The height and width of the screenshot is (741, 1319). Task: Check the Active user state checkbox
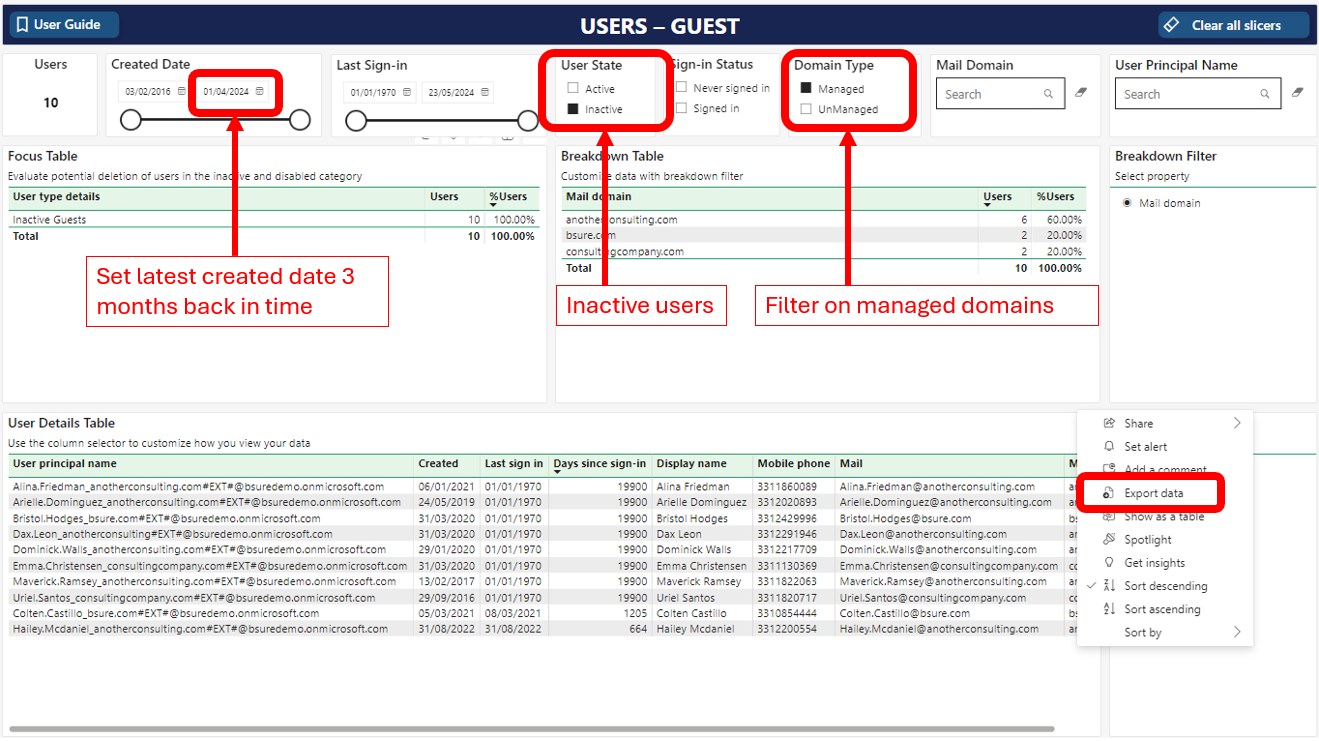(573, 89)
